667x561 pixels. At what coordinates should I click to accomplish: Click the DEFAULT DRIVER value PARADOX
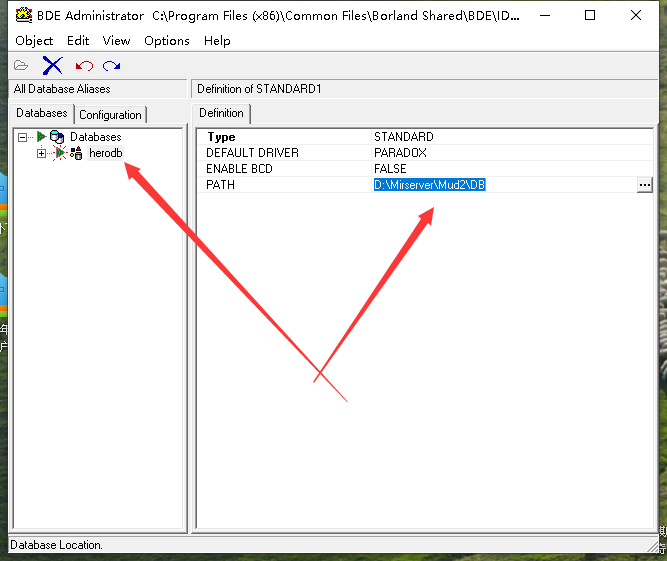pos(400,153)
